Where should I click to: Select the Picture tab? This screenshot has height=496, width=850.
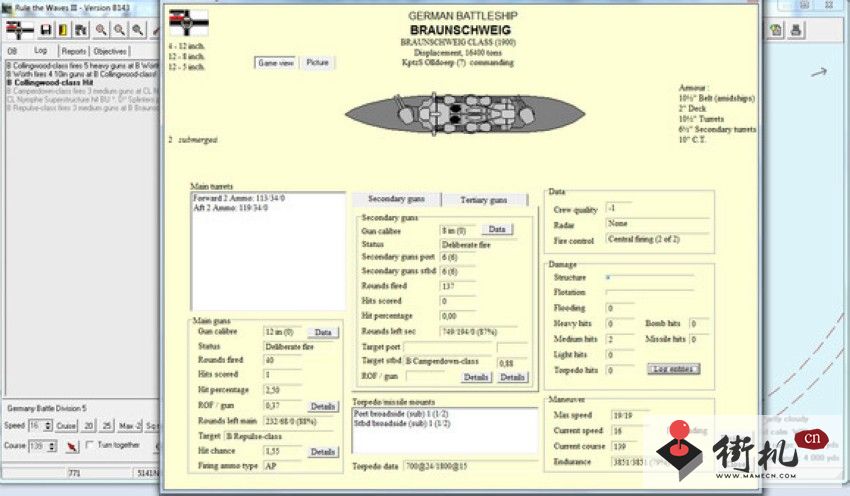pos(317,62)
